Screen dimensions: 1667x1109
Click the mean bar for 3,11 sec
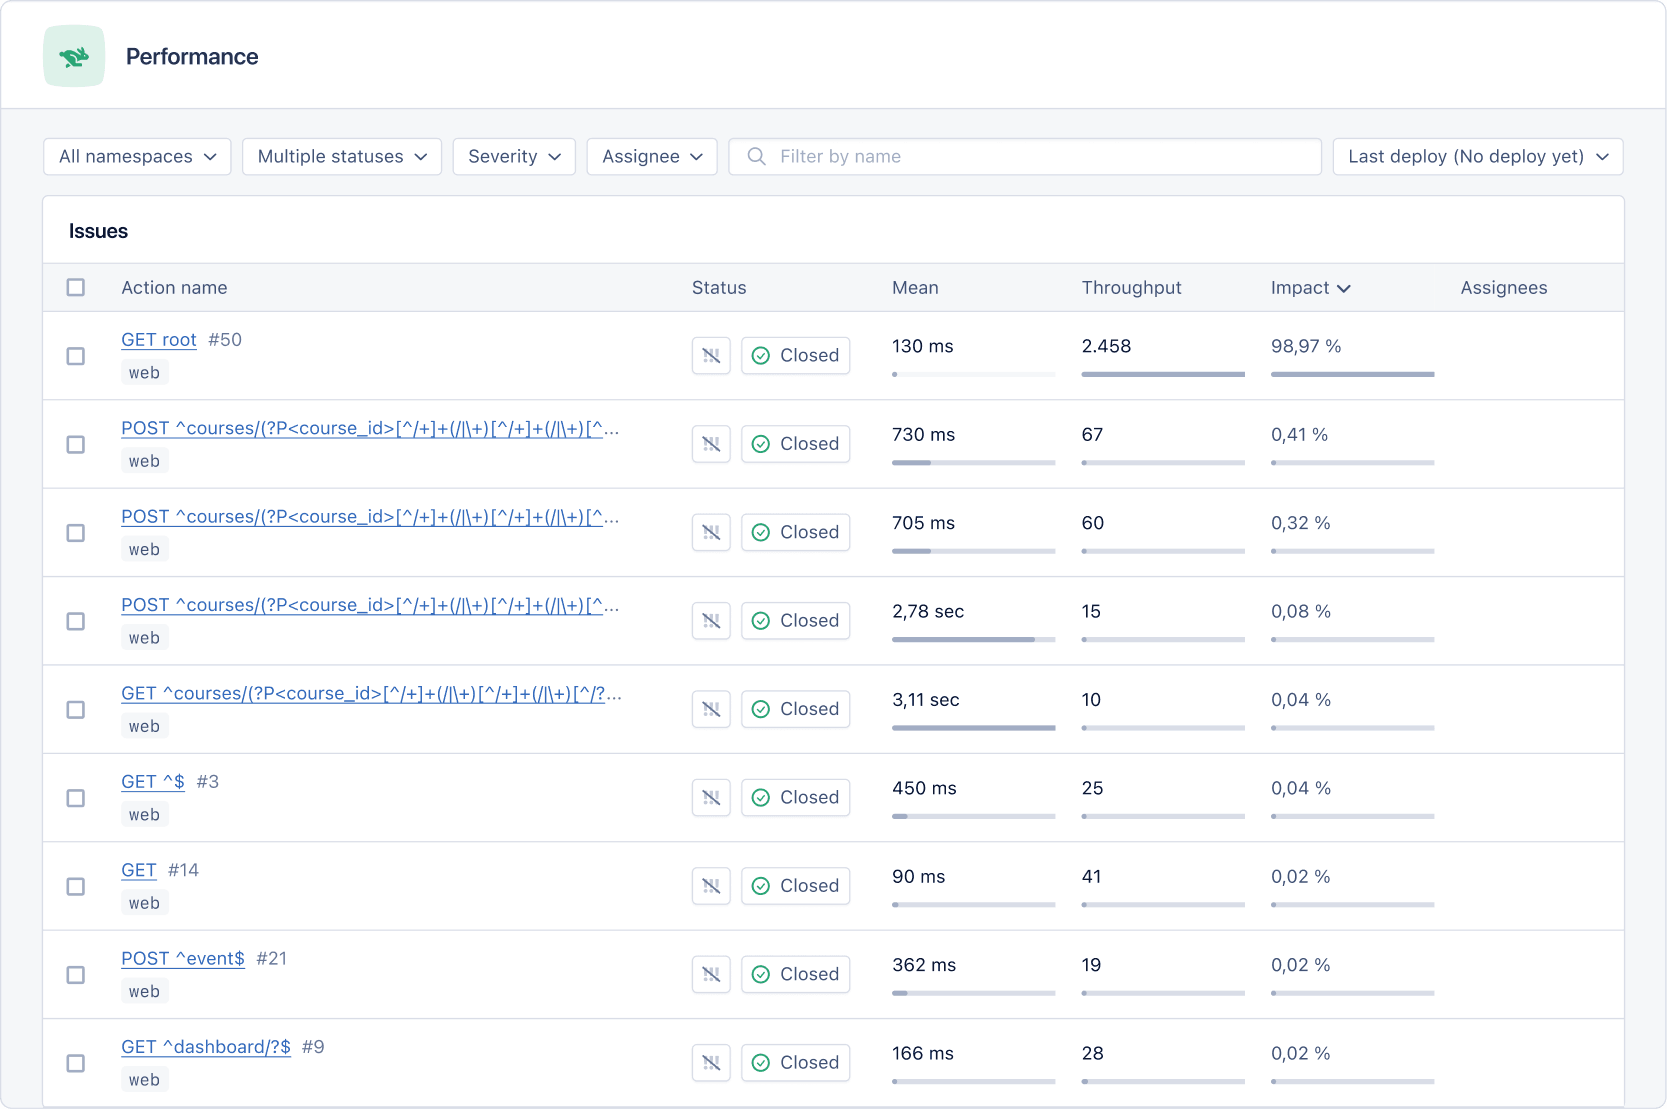973,728
